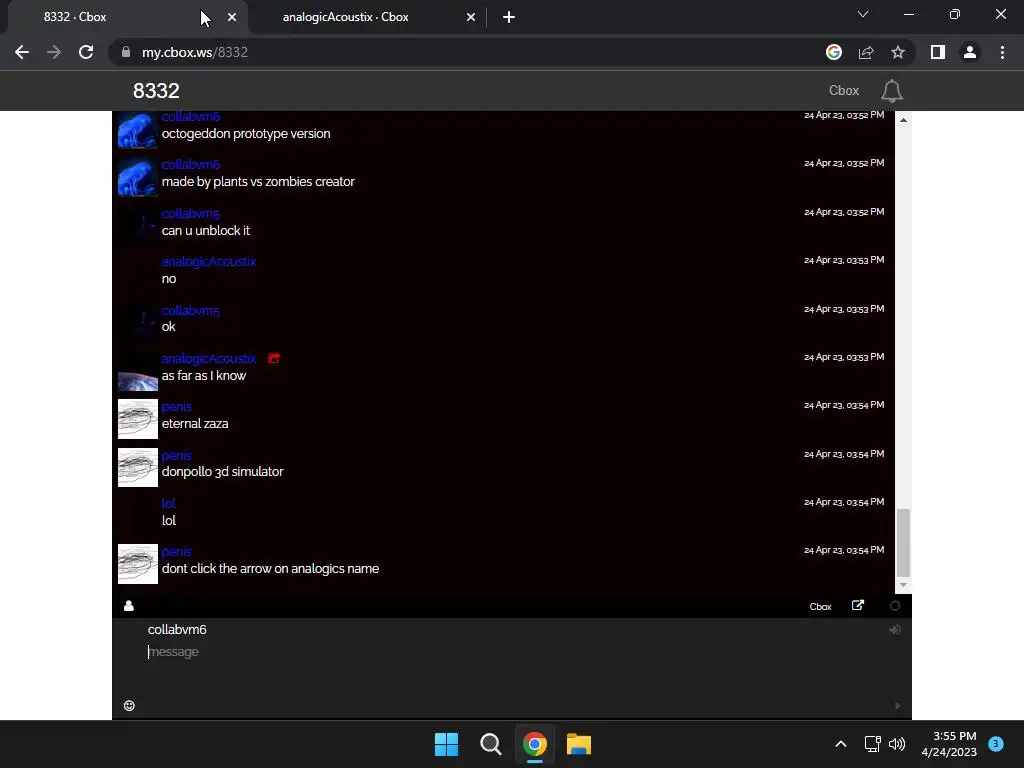
Task: Send message with arrow button
Action: 897,705
